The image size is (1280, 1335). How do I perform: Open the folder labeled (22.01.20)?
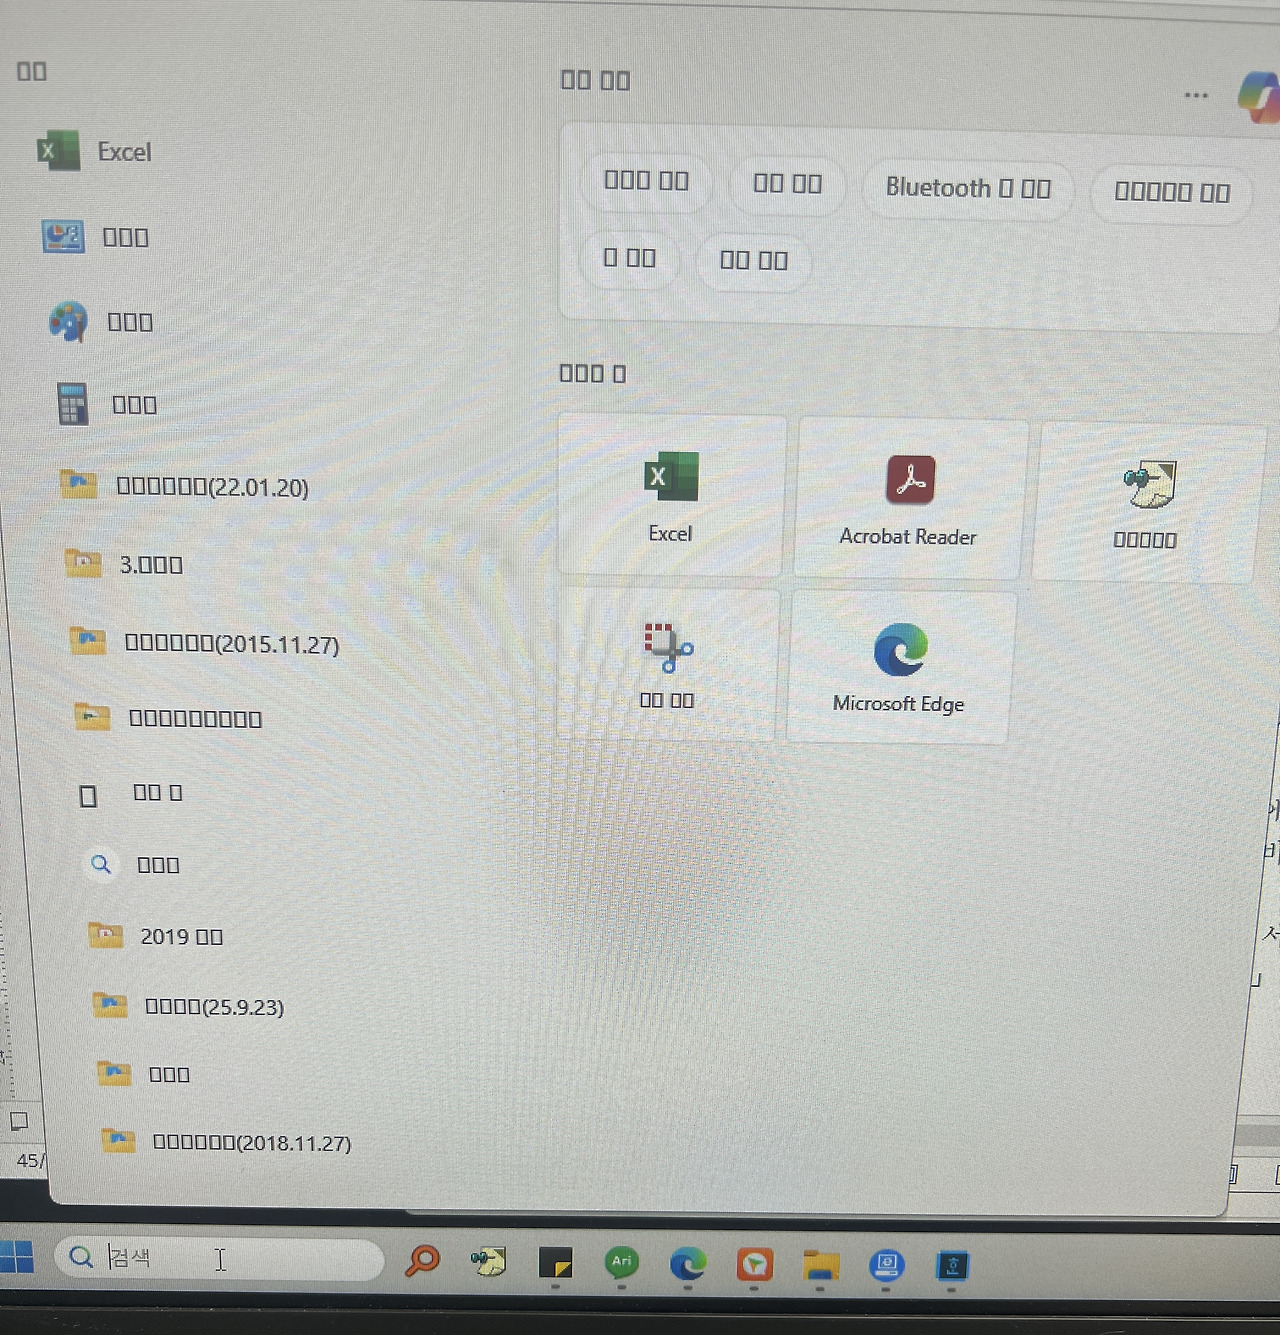pos(184,487)
